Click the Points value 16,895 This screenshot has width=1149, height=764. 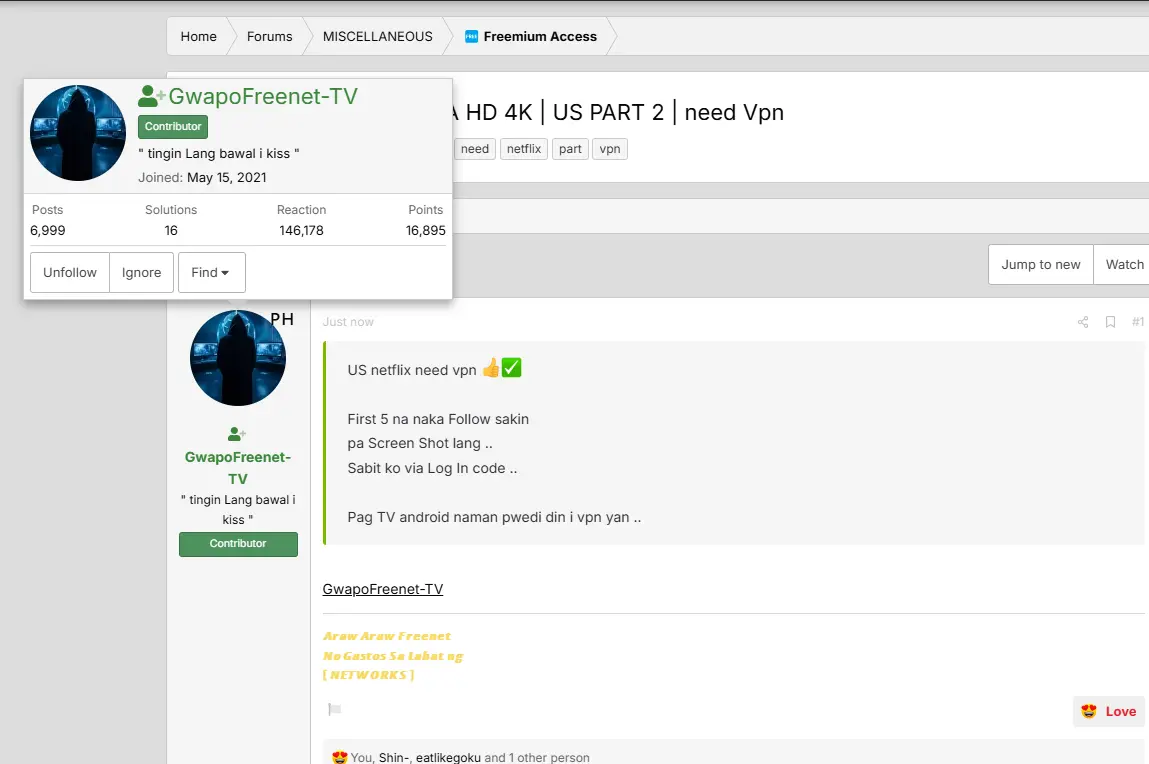(x=426, y=230)
